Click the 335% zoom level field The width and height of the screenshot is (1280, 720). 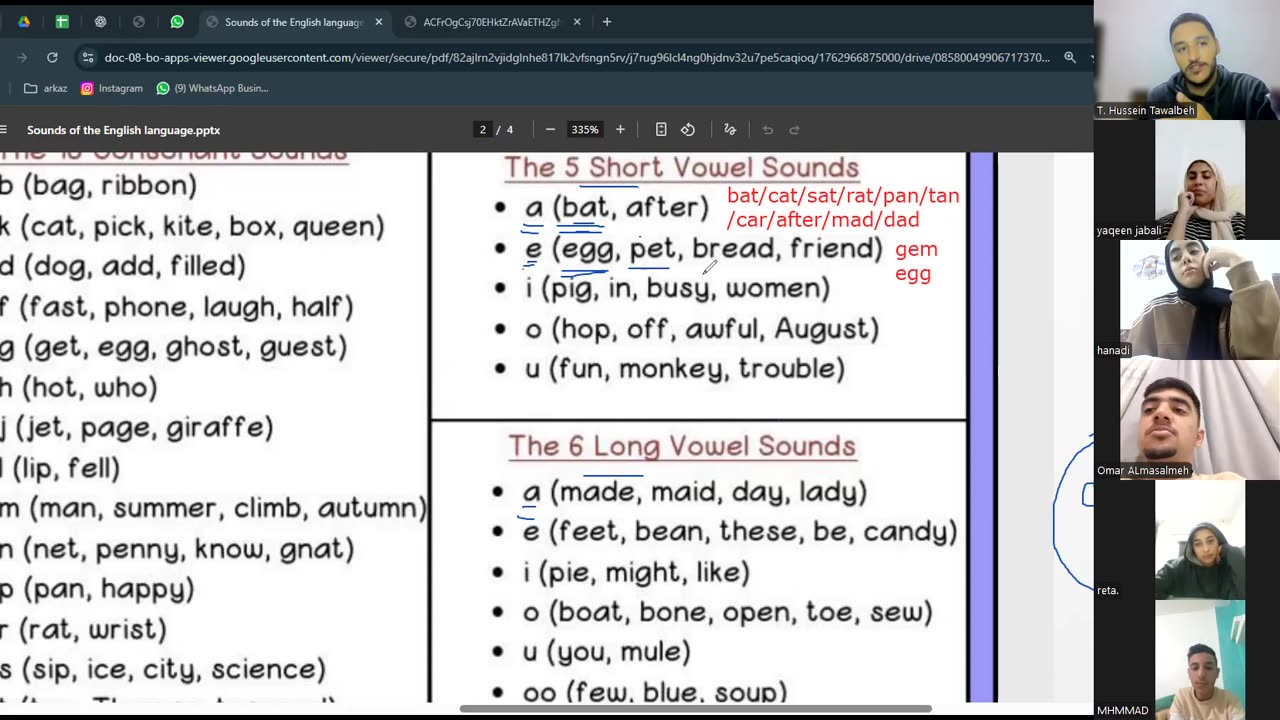pos(584,130)
